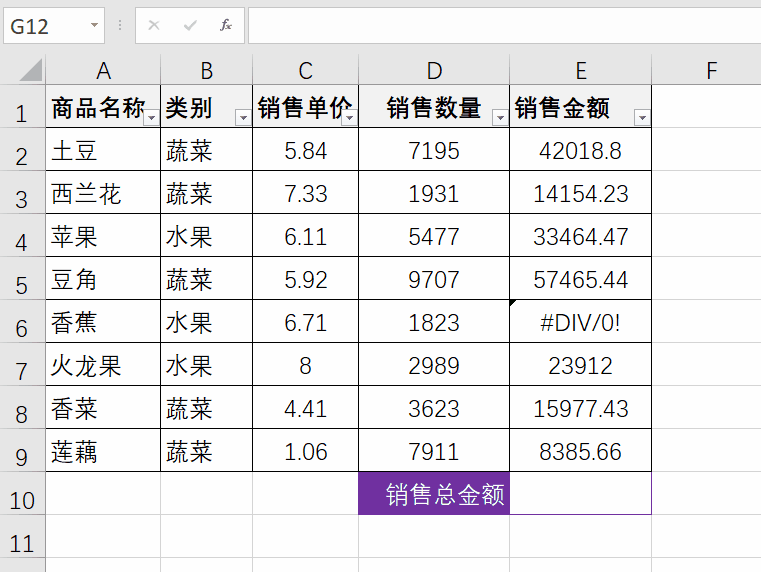The height and width of the screenshot is (572, 761).
Task: Click the Enter checkmark formula icon
Action: point(190,25)
